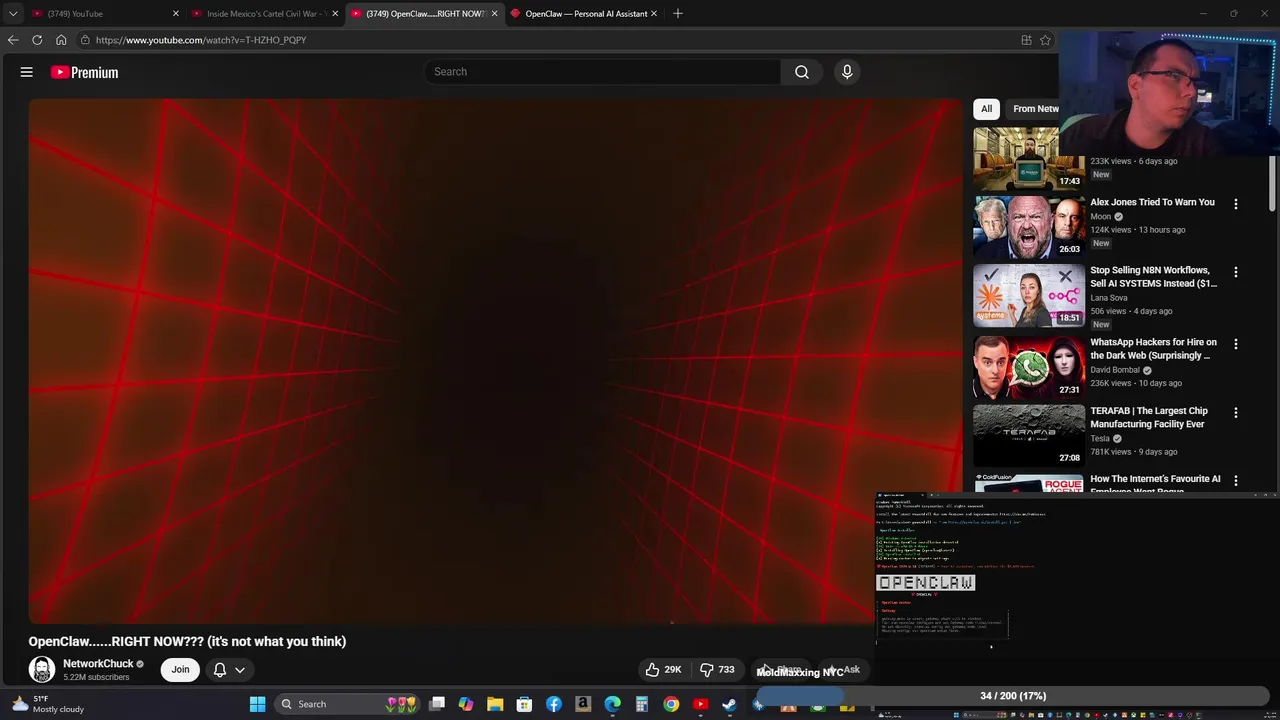The image size is (1280, 720).
Task: Open Microsoft Store from the taskbar
Action: [524, 704]
